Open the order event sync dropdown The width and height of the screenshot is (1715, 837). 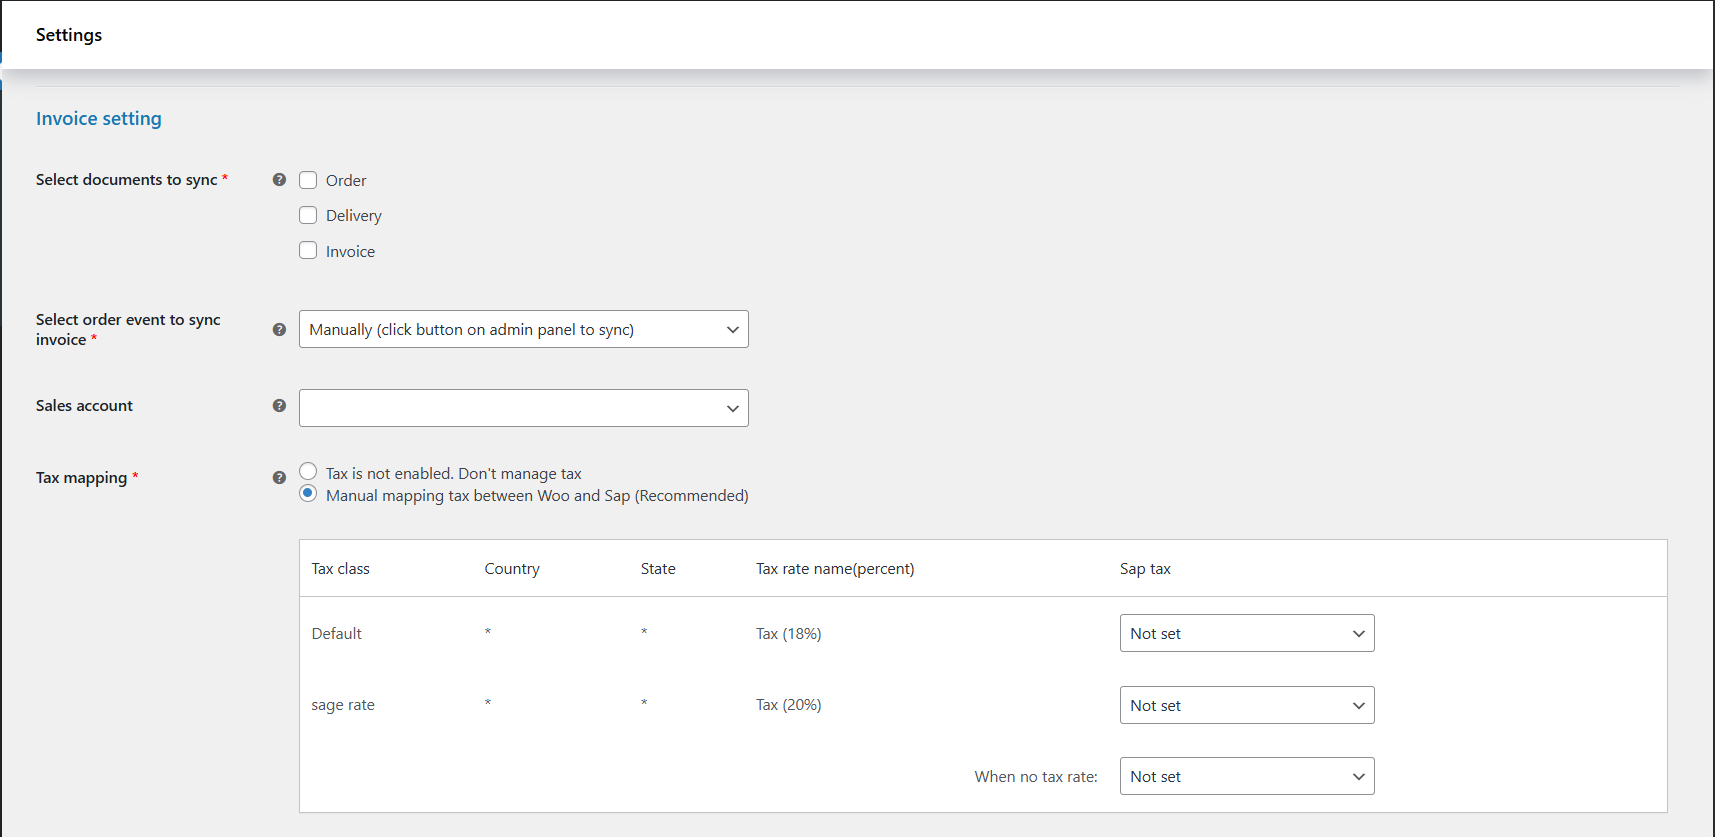[x=523, y=330]
